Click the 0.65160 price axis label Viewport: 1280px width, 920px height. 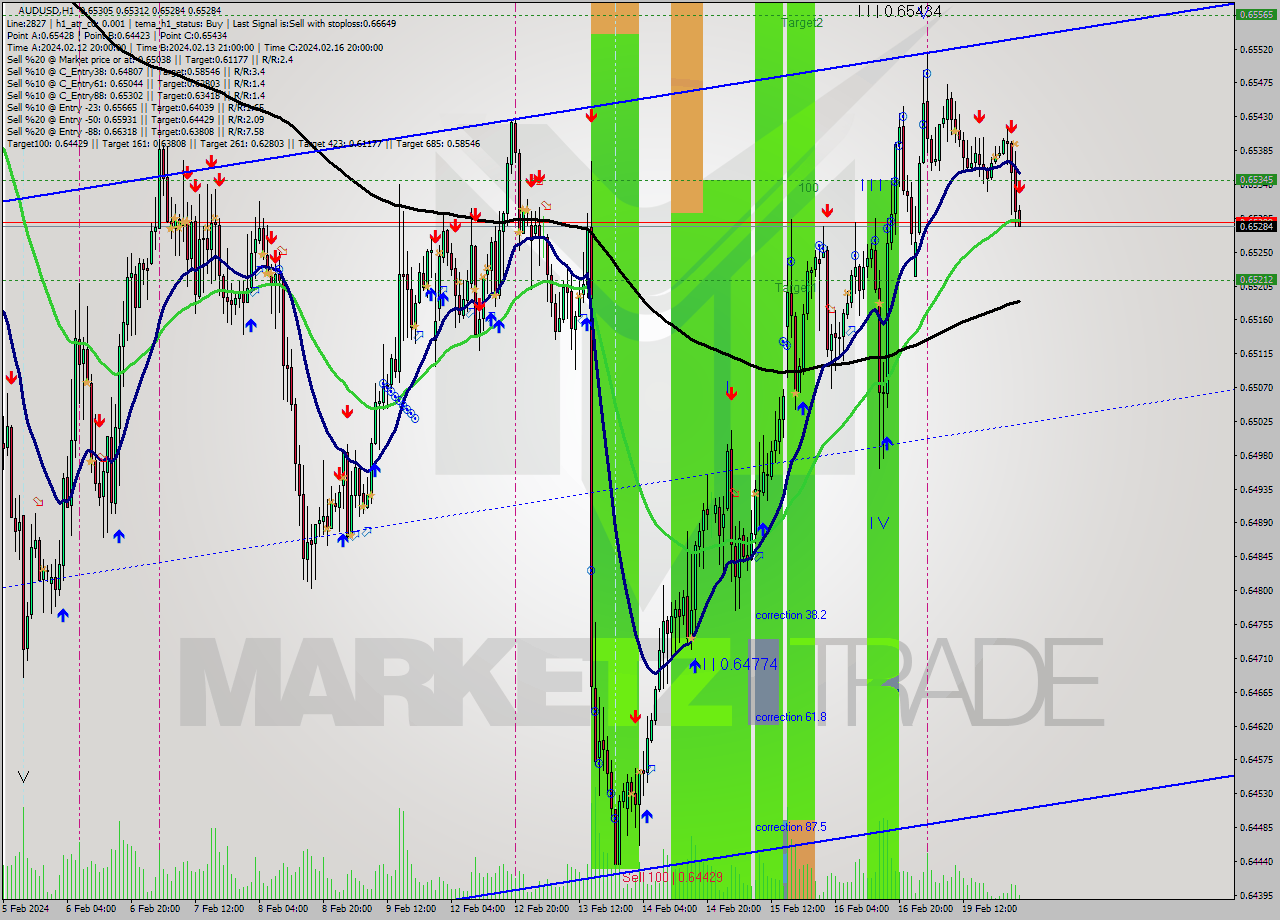1257,319
